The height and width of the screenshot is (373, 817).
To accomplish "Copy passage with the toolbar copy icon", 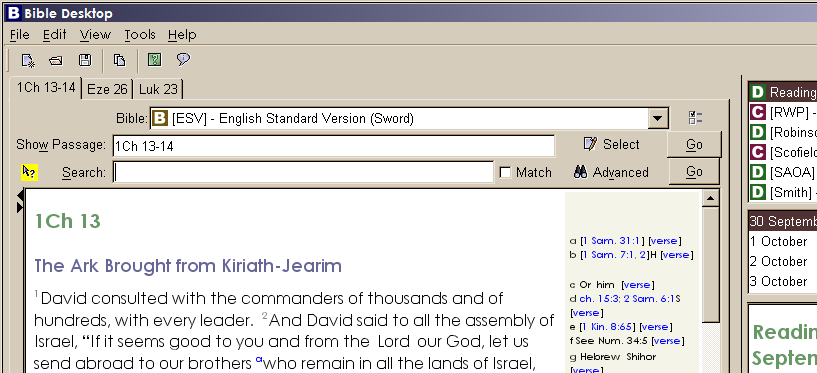I will point(119,60).
